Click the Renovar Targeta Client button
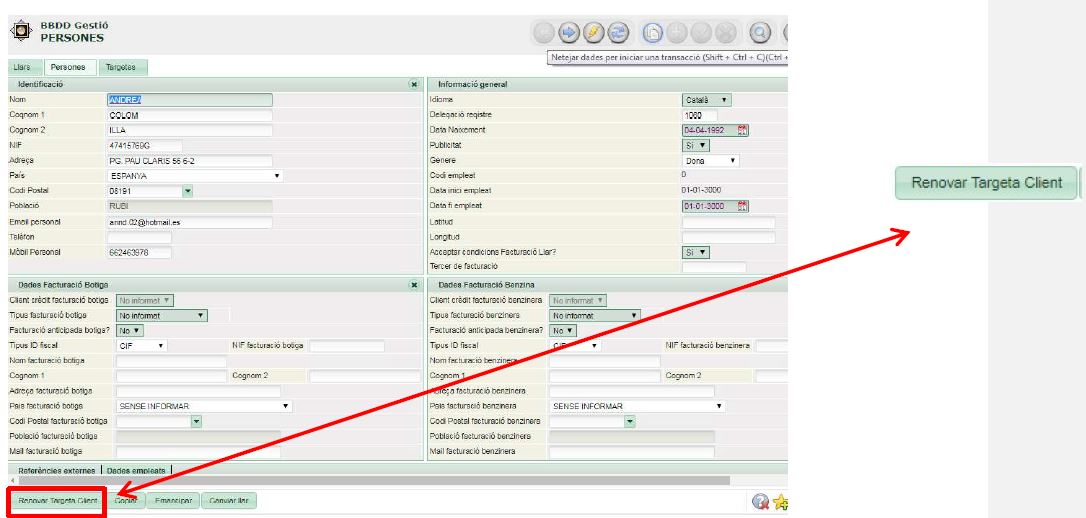The width and height of the screenshot is (1086, 518). pyautogui.click(x=55, y=499)
